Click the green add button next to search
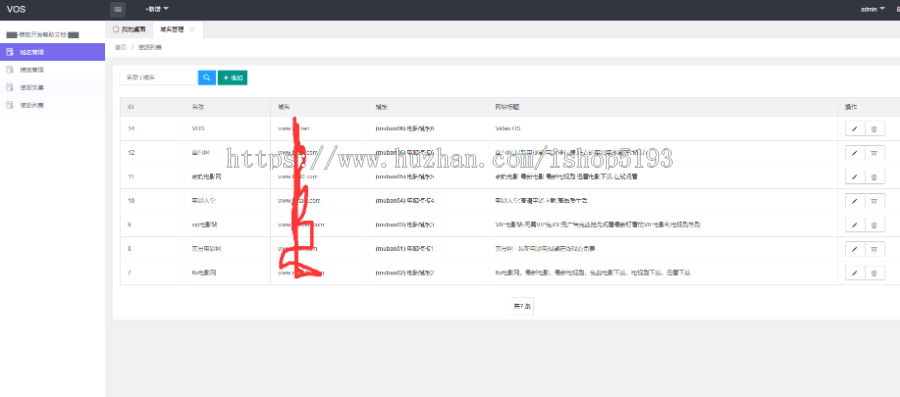Screen dimensions: 900x397 point(232,77)
